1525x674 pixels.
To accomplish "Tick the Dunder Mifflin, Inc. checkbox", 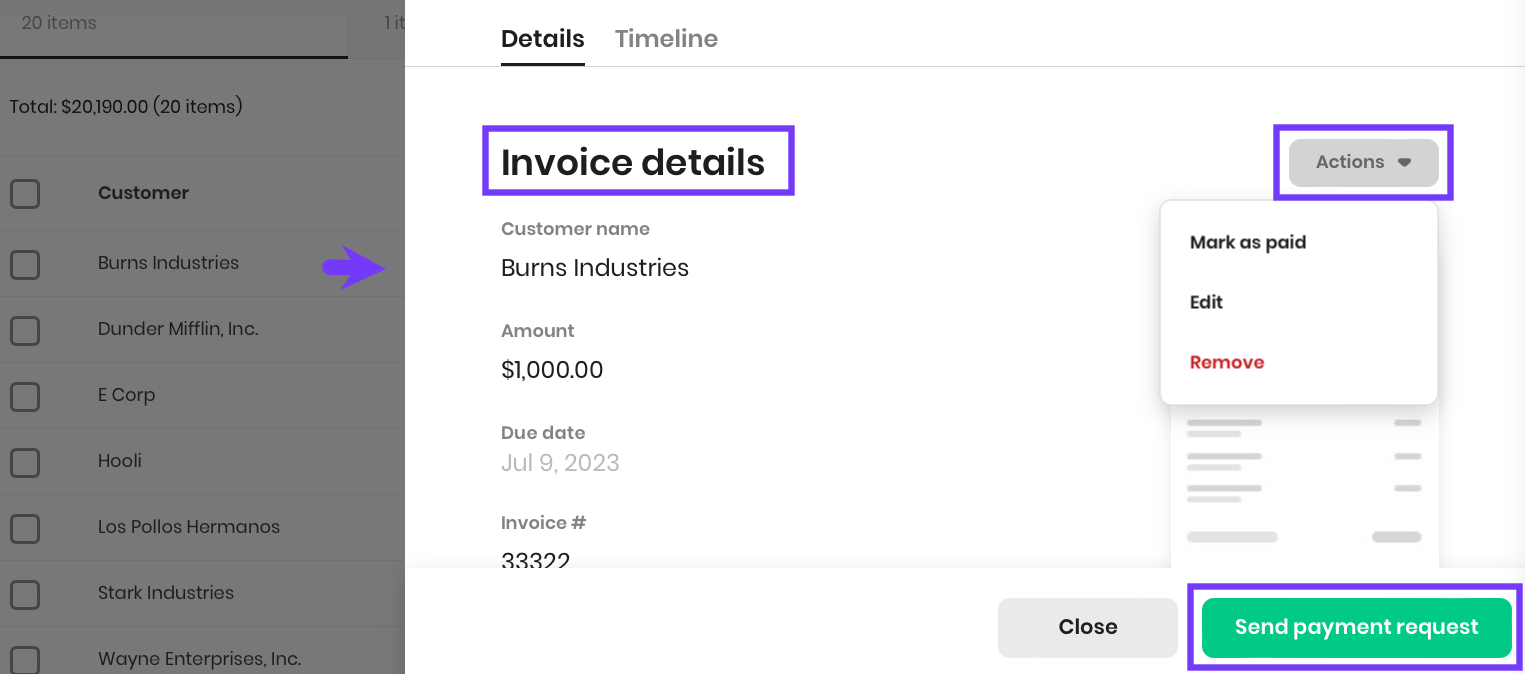I will tap(25, 330).
